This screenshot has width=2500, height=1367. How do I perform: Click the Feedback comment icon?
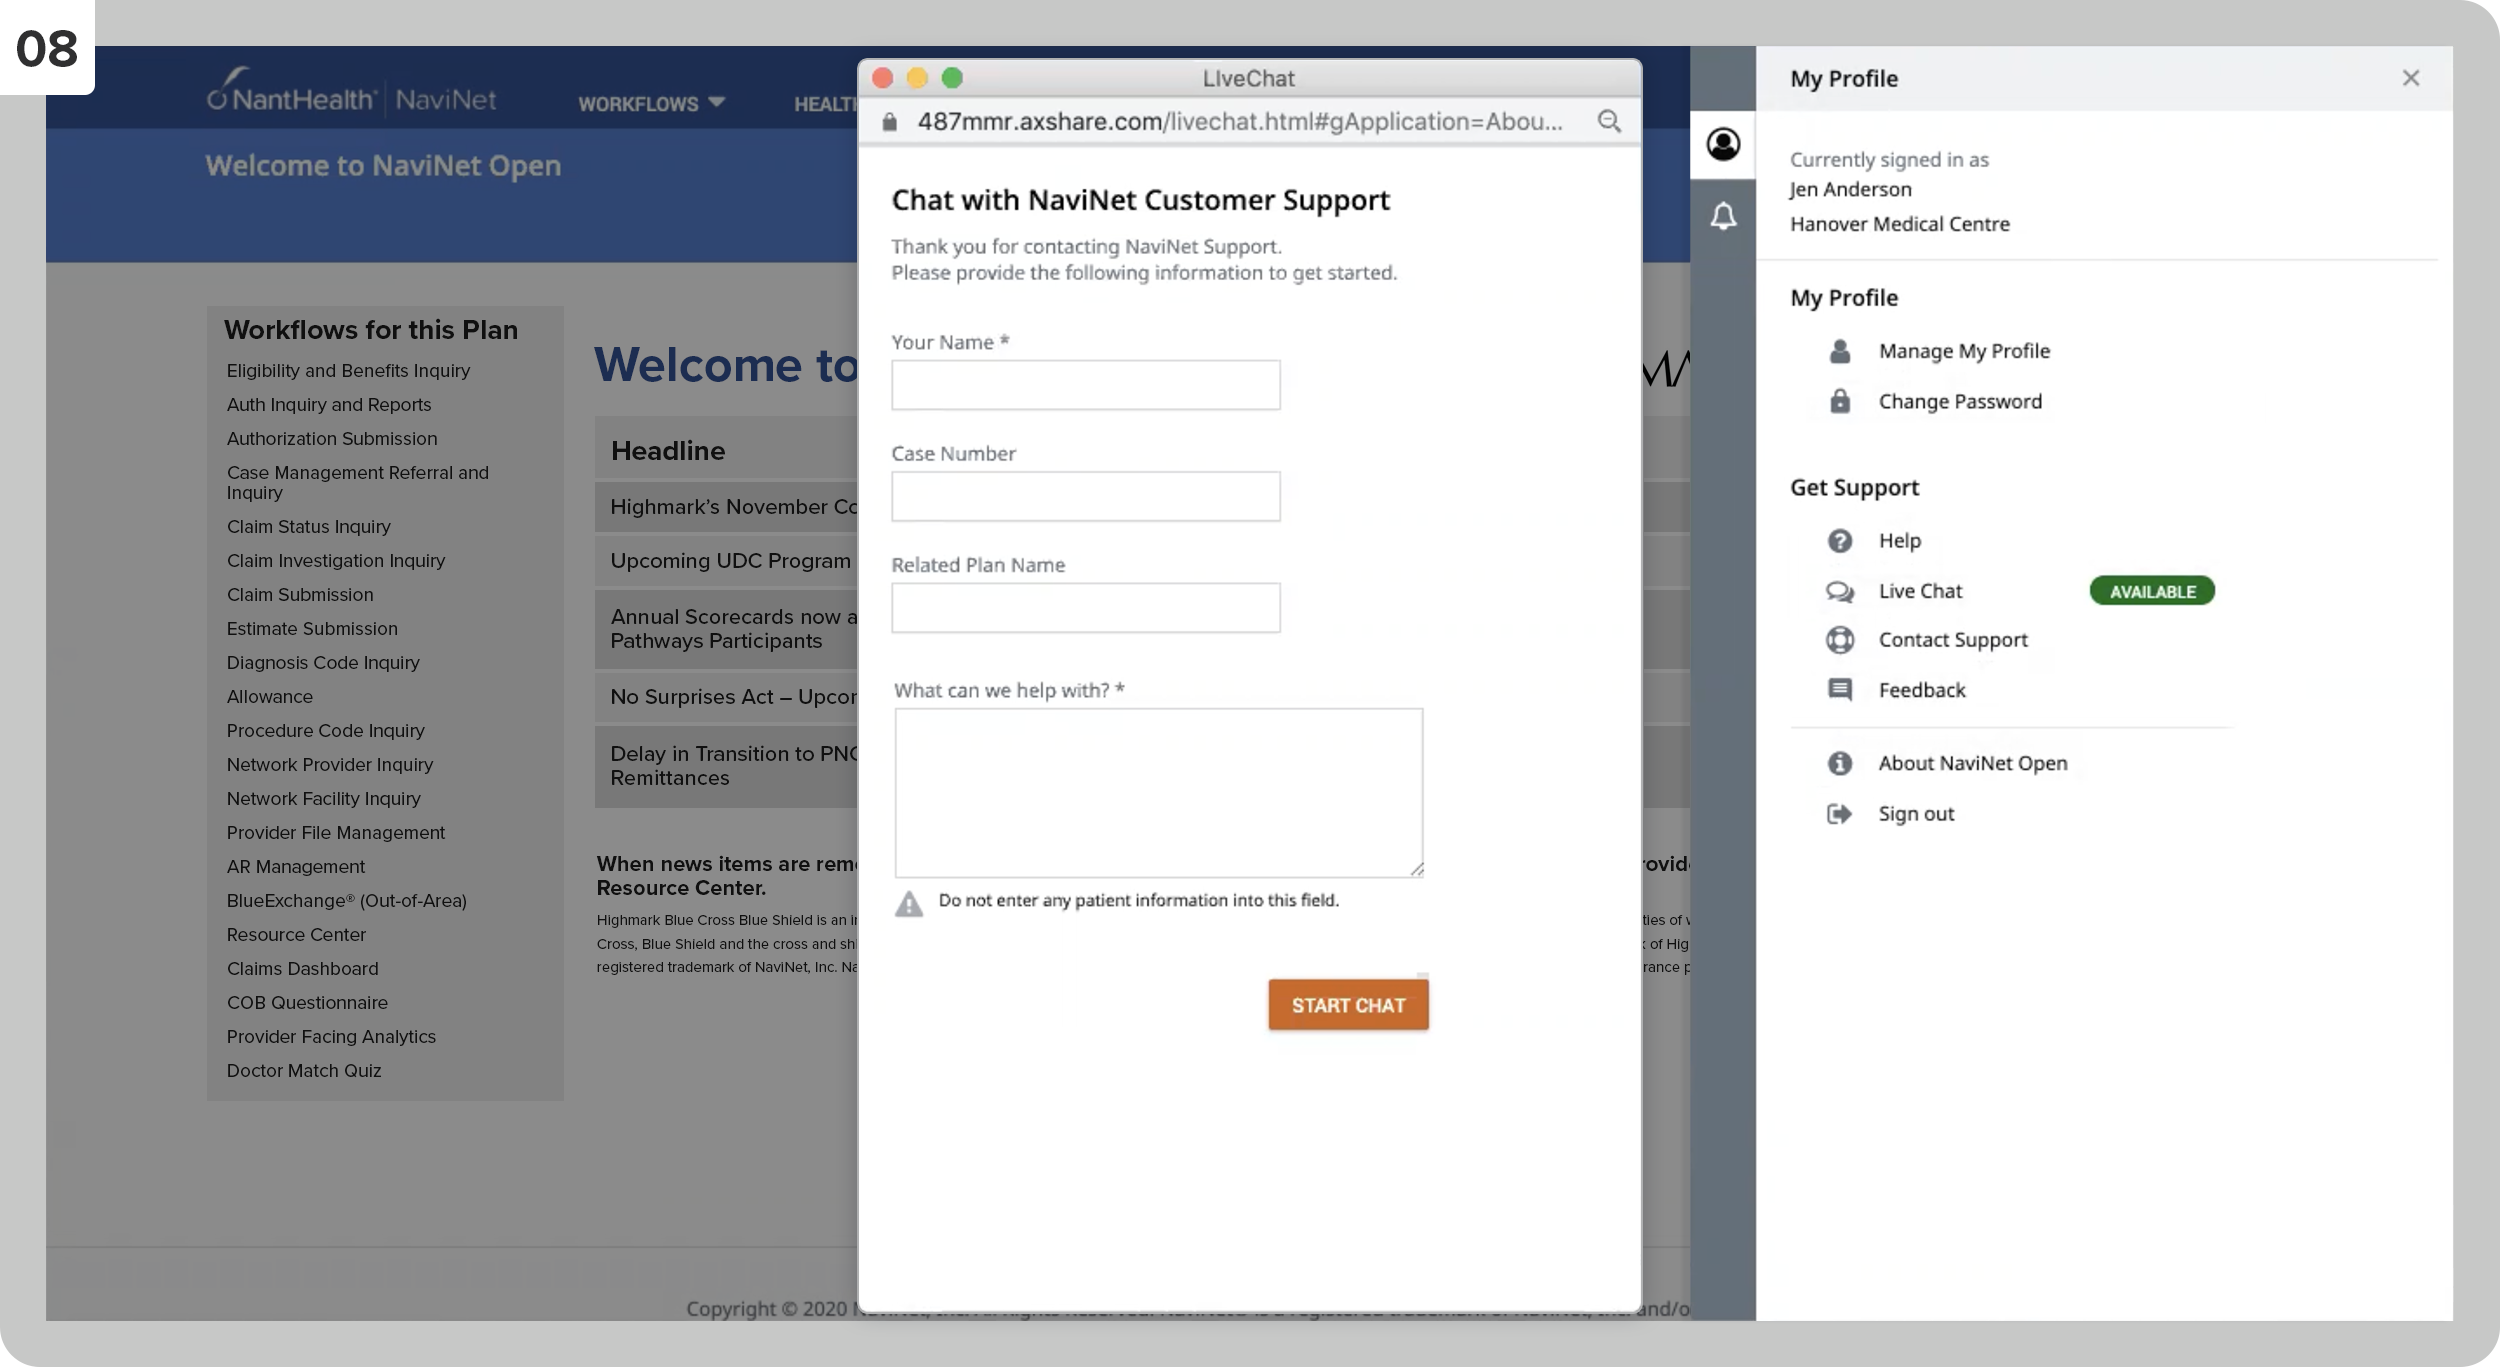point(1839,690)
